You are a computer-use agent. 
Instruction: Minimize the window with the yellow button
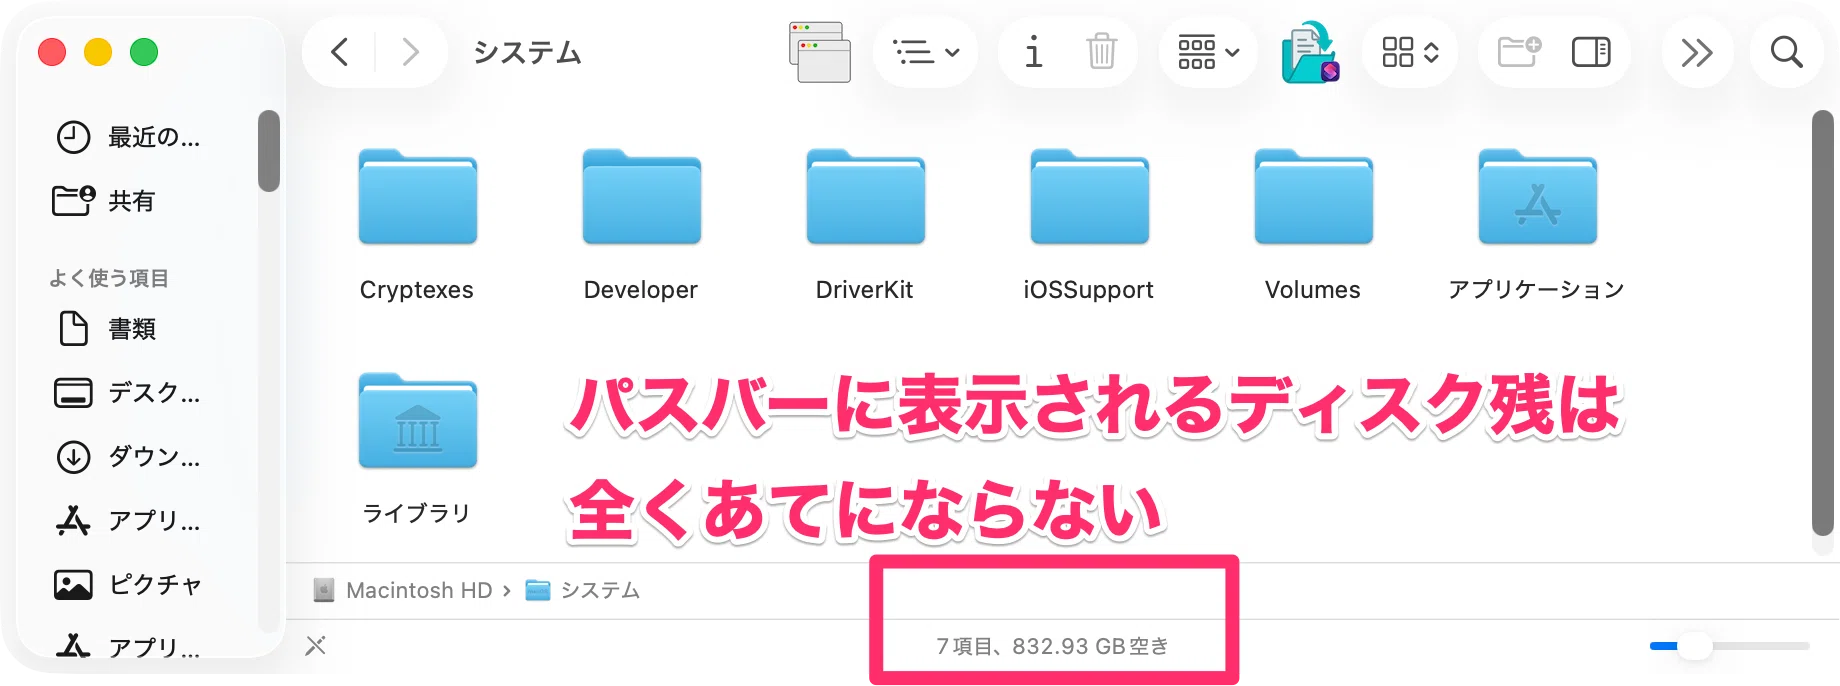[x=98, y=52]
